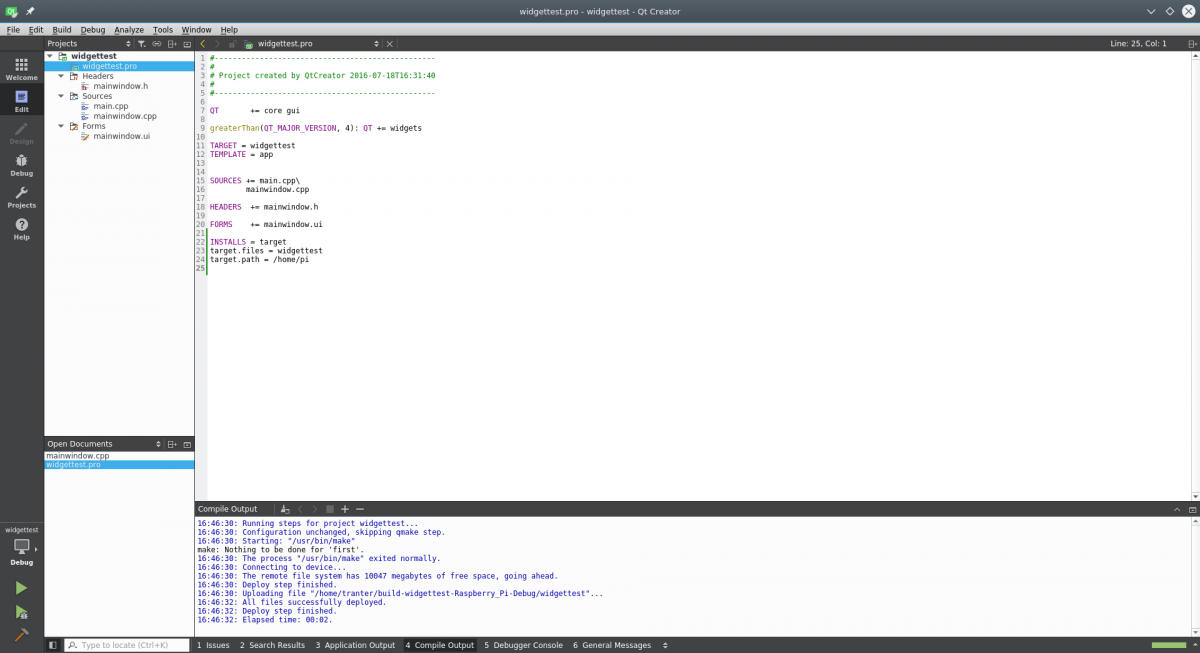Screen dimensions: 1200x653
Task: Toggle the left sidebar visibility
Action: point(53,645)
